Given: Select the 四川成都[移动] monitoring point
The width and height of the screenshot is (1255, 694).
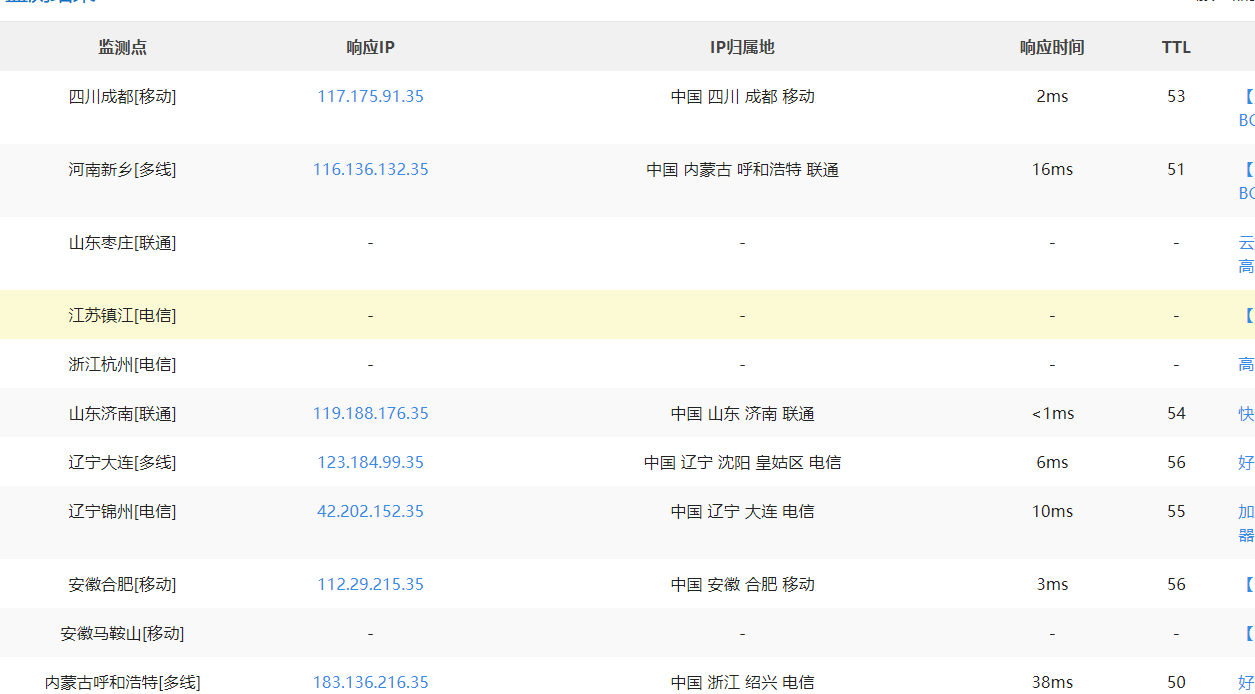Looking at the screenshot, I should pyautogui.click(x=122, y=96).
